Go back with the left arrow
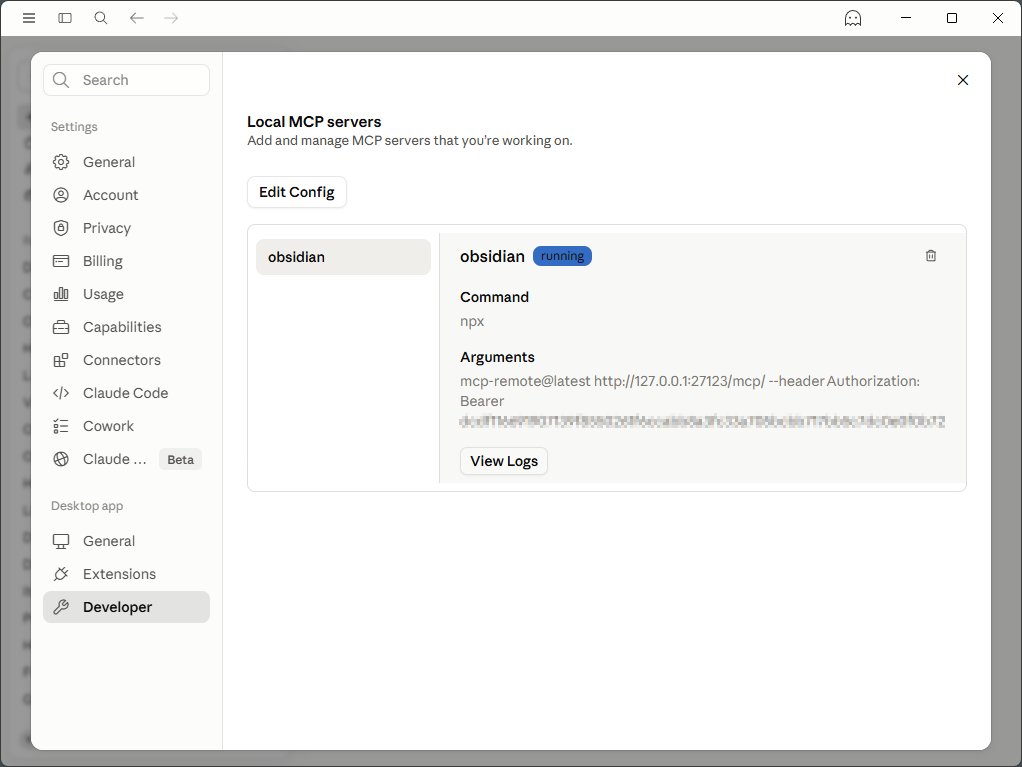1022x767 pixels. [136, 18]
